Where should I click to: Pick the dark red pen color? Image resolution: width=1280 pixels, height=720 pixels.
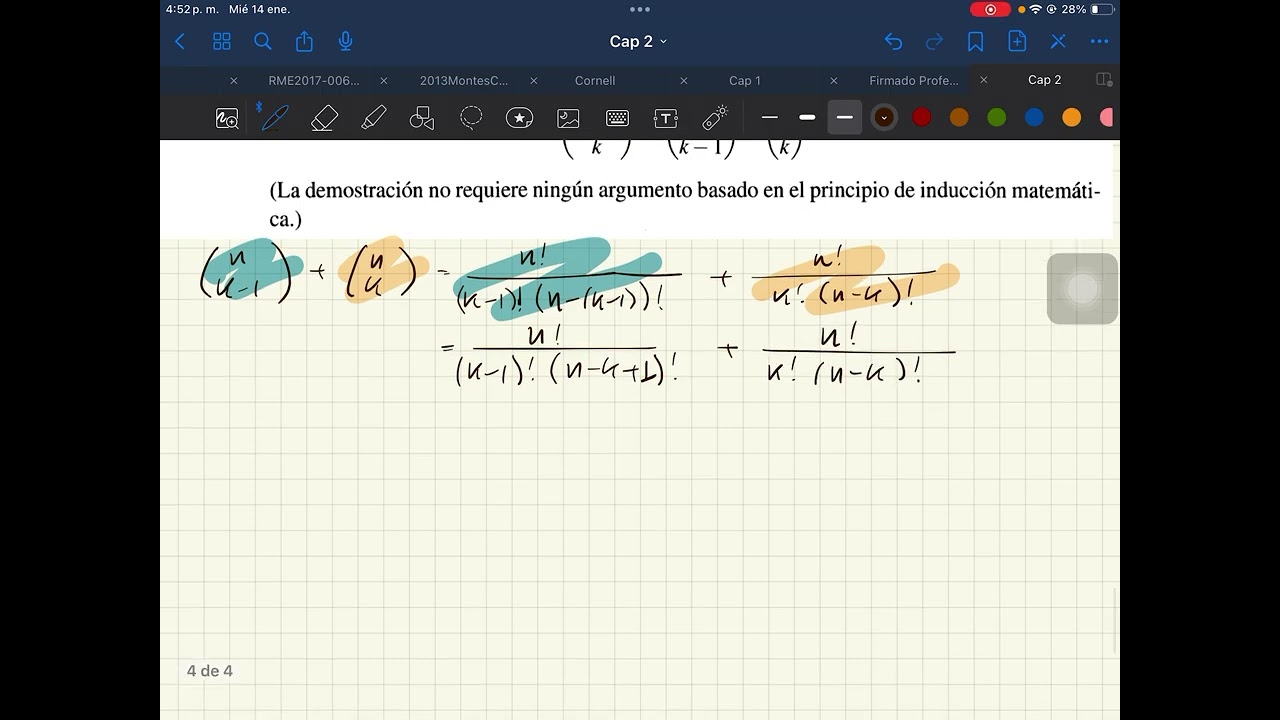(x=922, y=118)
